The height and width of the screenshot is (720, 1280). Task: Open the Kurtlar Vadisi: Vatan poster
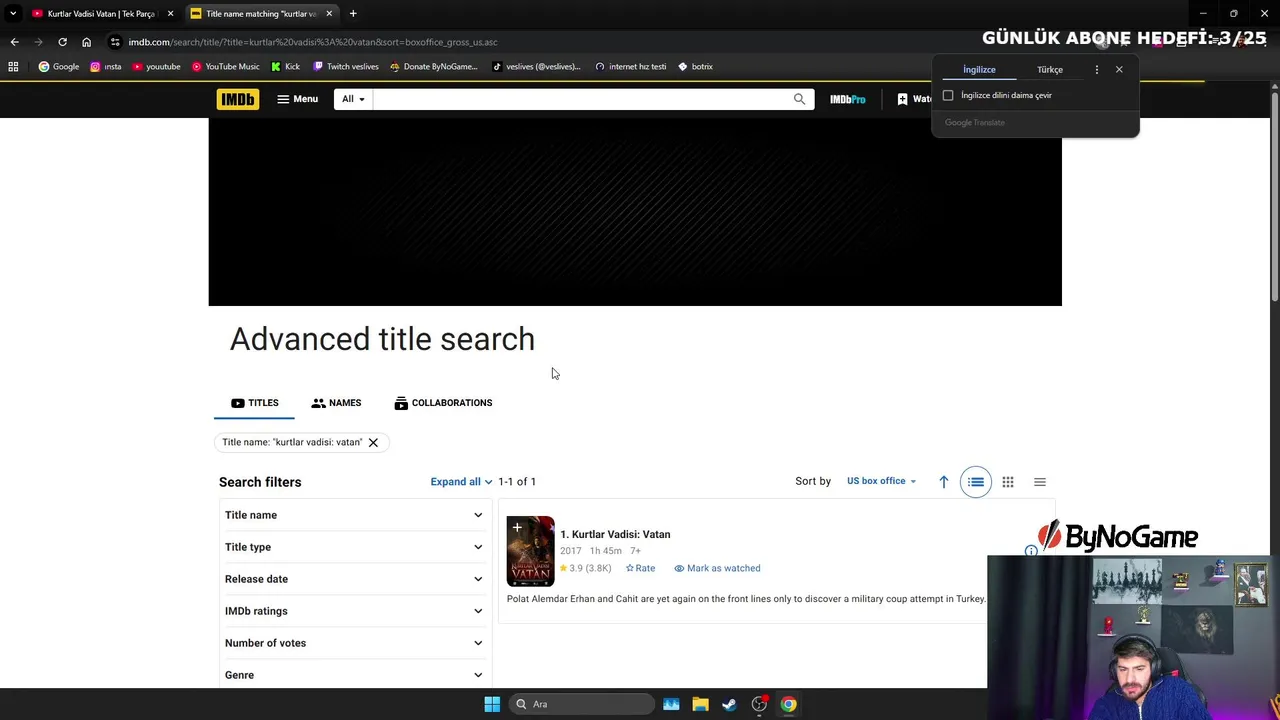pos(530,551)
